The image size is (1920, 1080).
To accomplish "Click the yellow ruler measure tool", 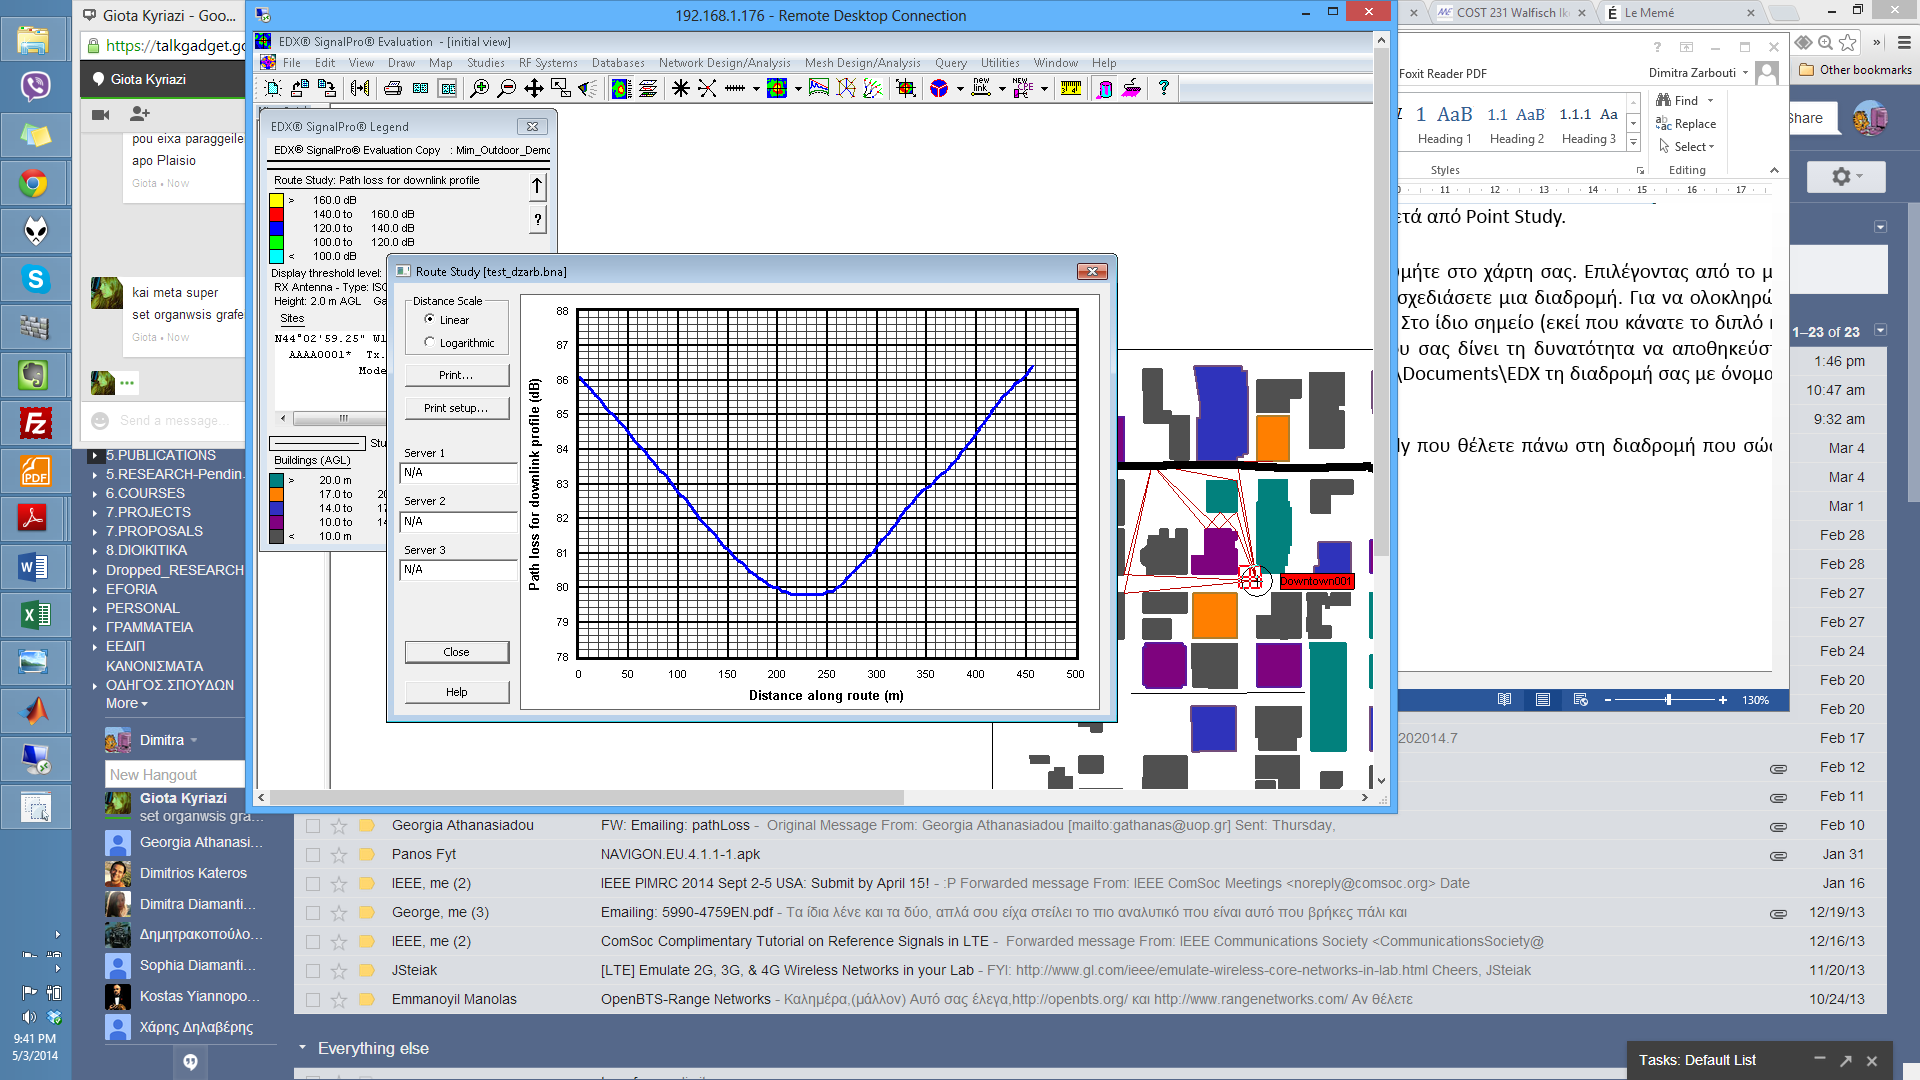I will click(x=1071, y=89).
